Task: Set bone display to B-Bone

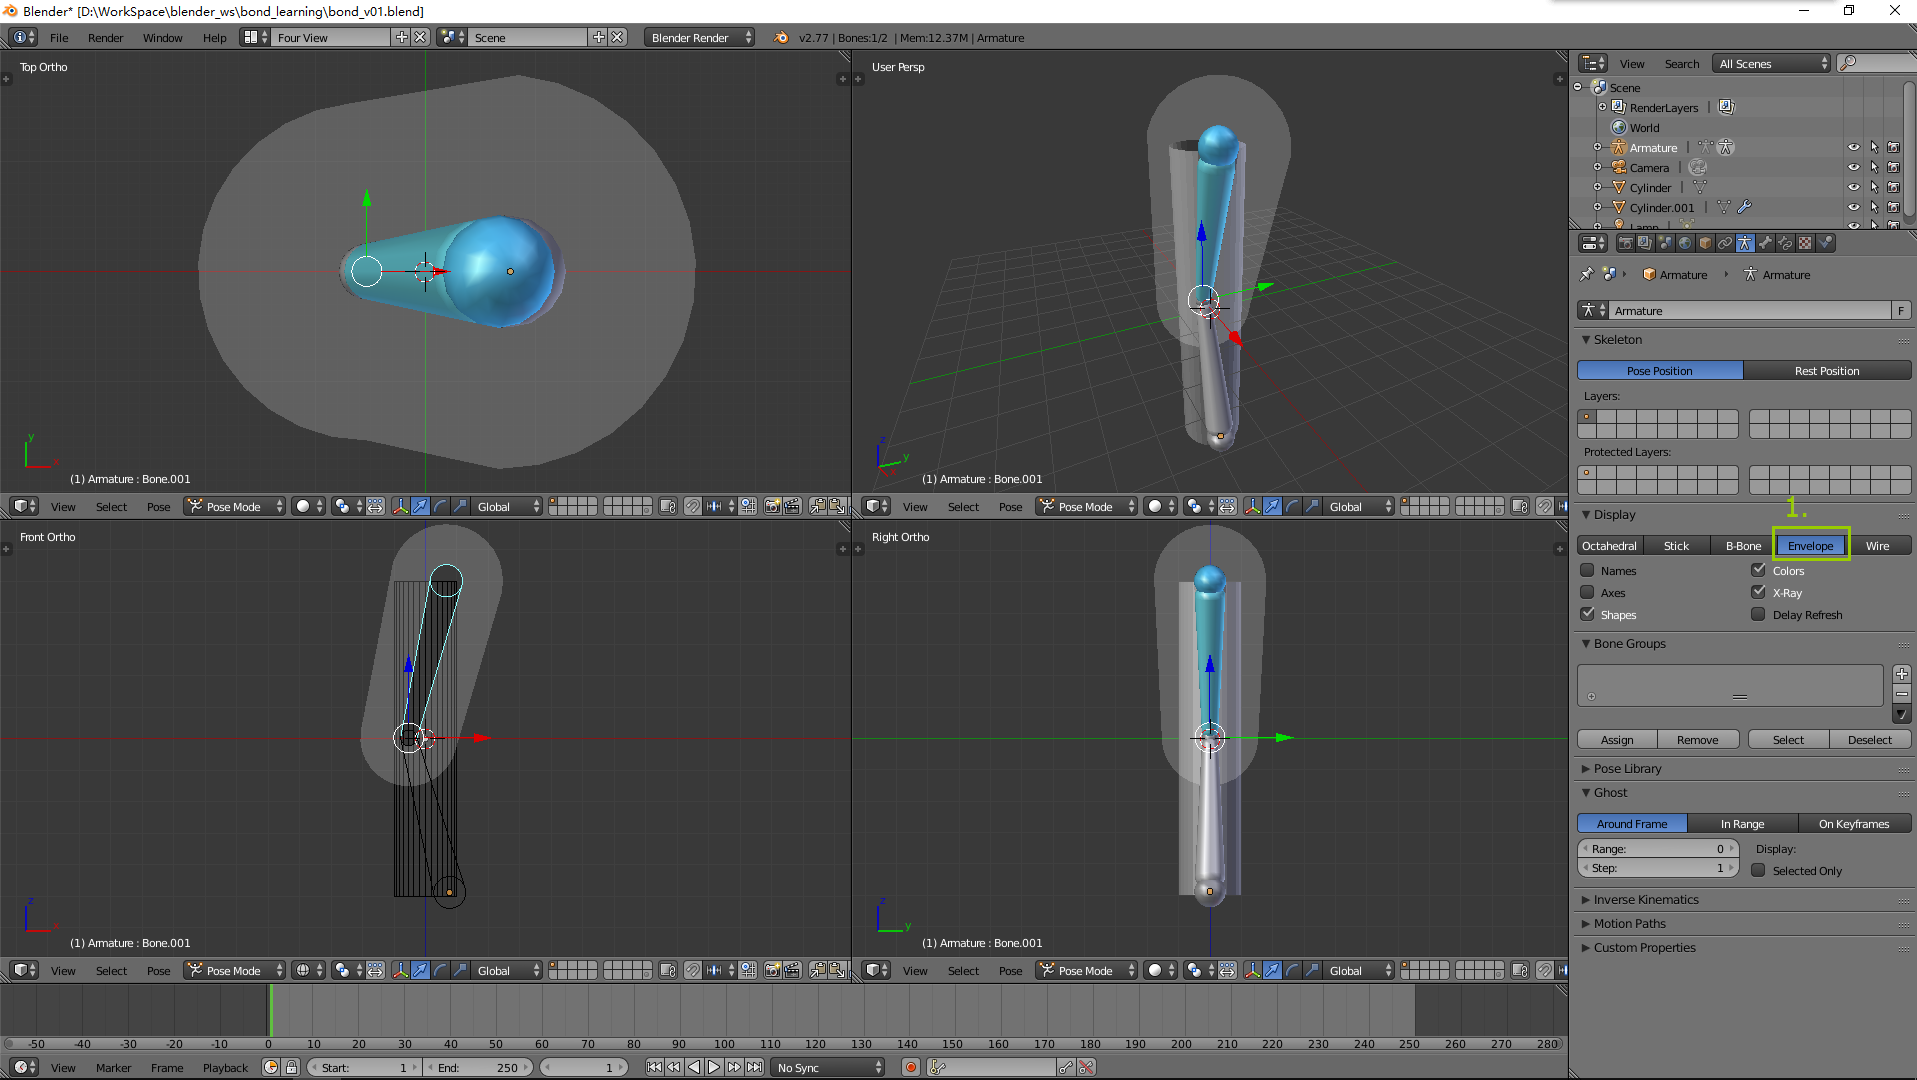Action: point(1743,545)
